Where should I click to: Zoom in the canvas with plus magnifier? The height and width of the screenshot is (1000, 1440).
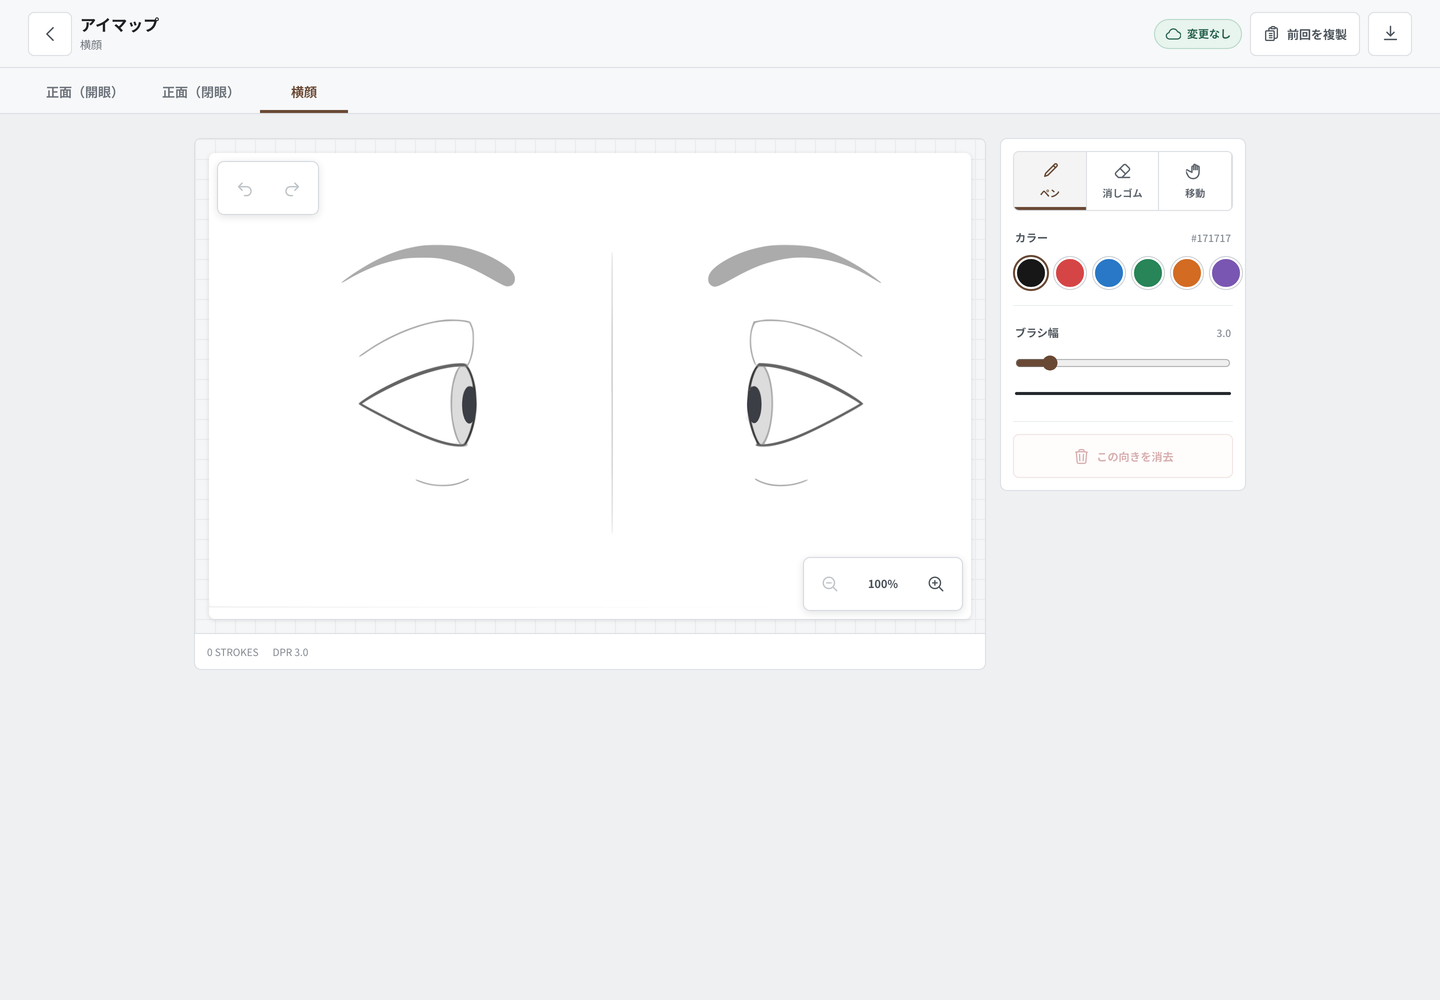tap(936, 584)
